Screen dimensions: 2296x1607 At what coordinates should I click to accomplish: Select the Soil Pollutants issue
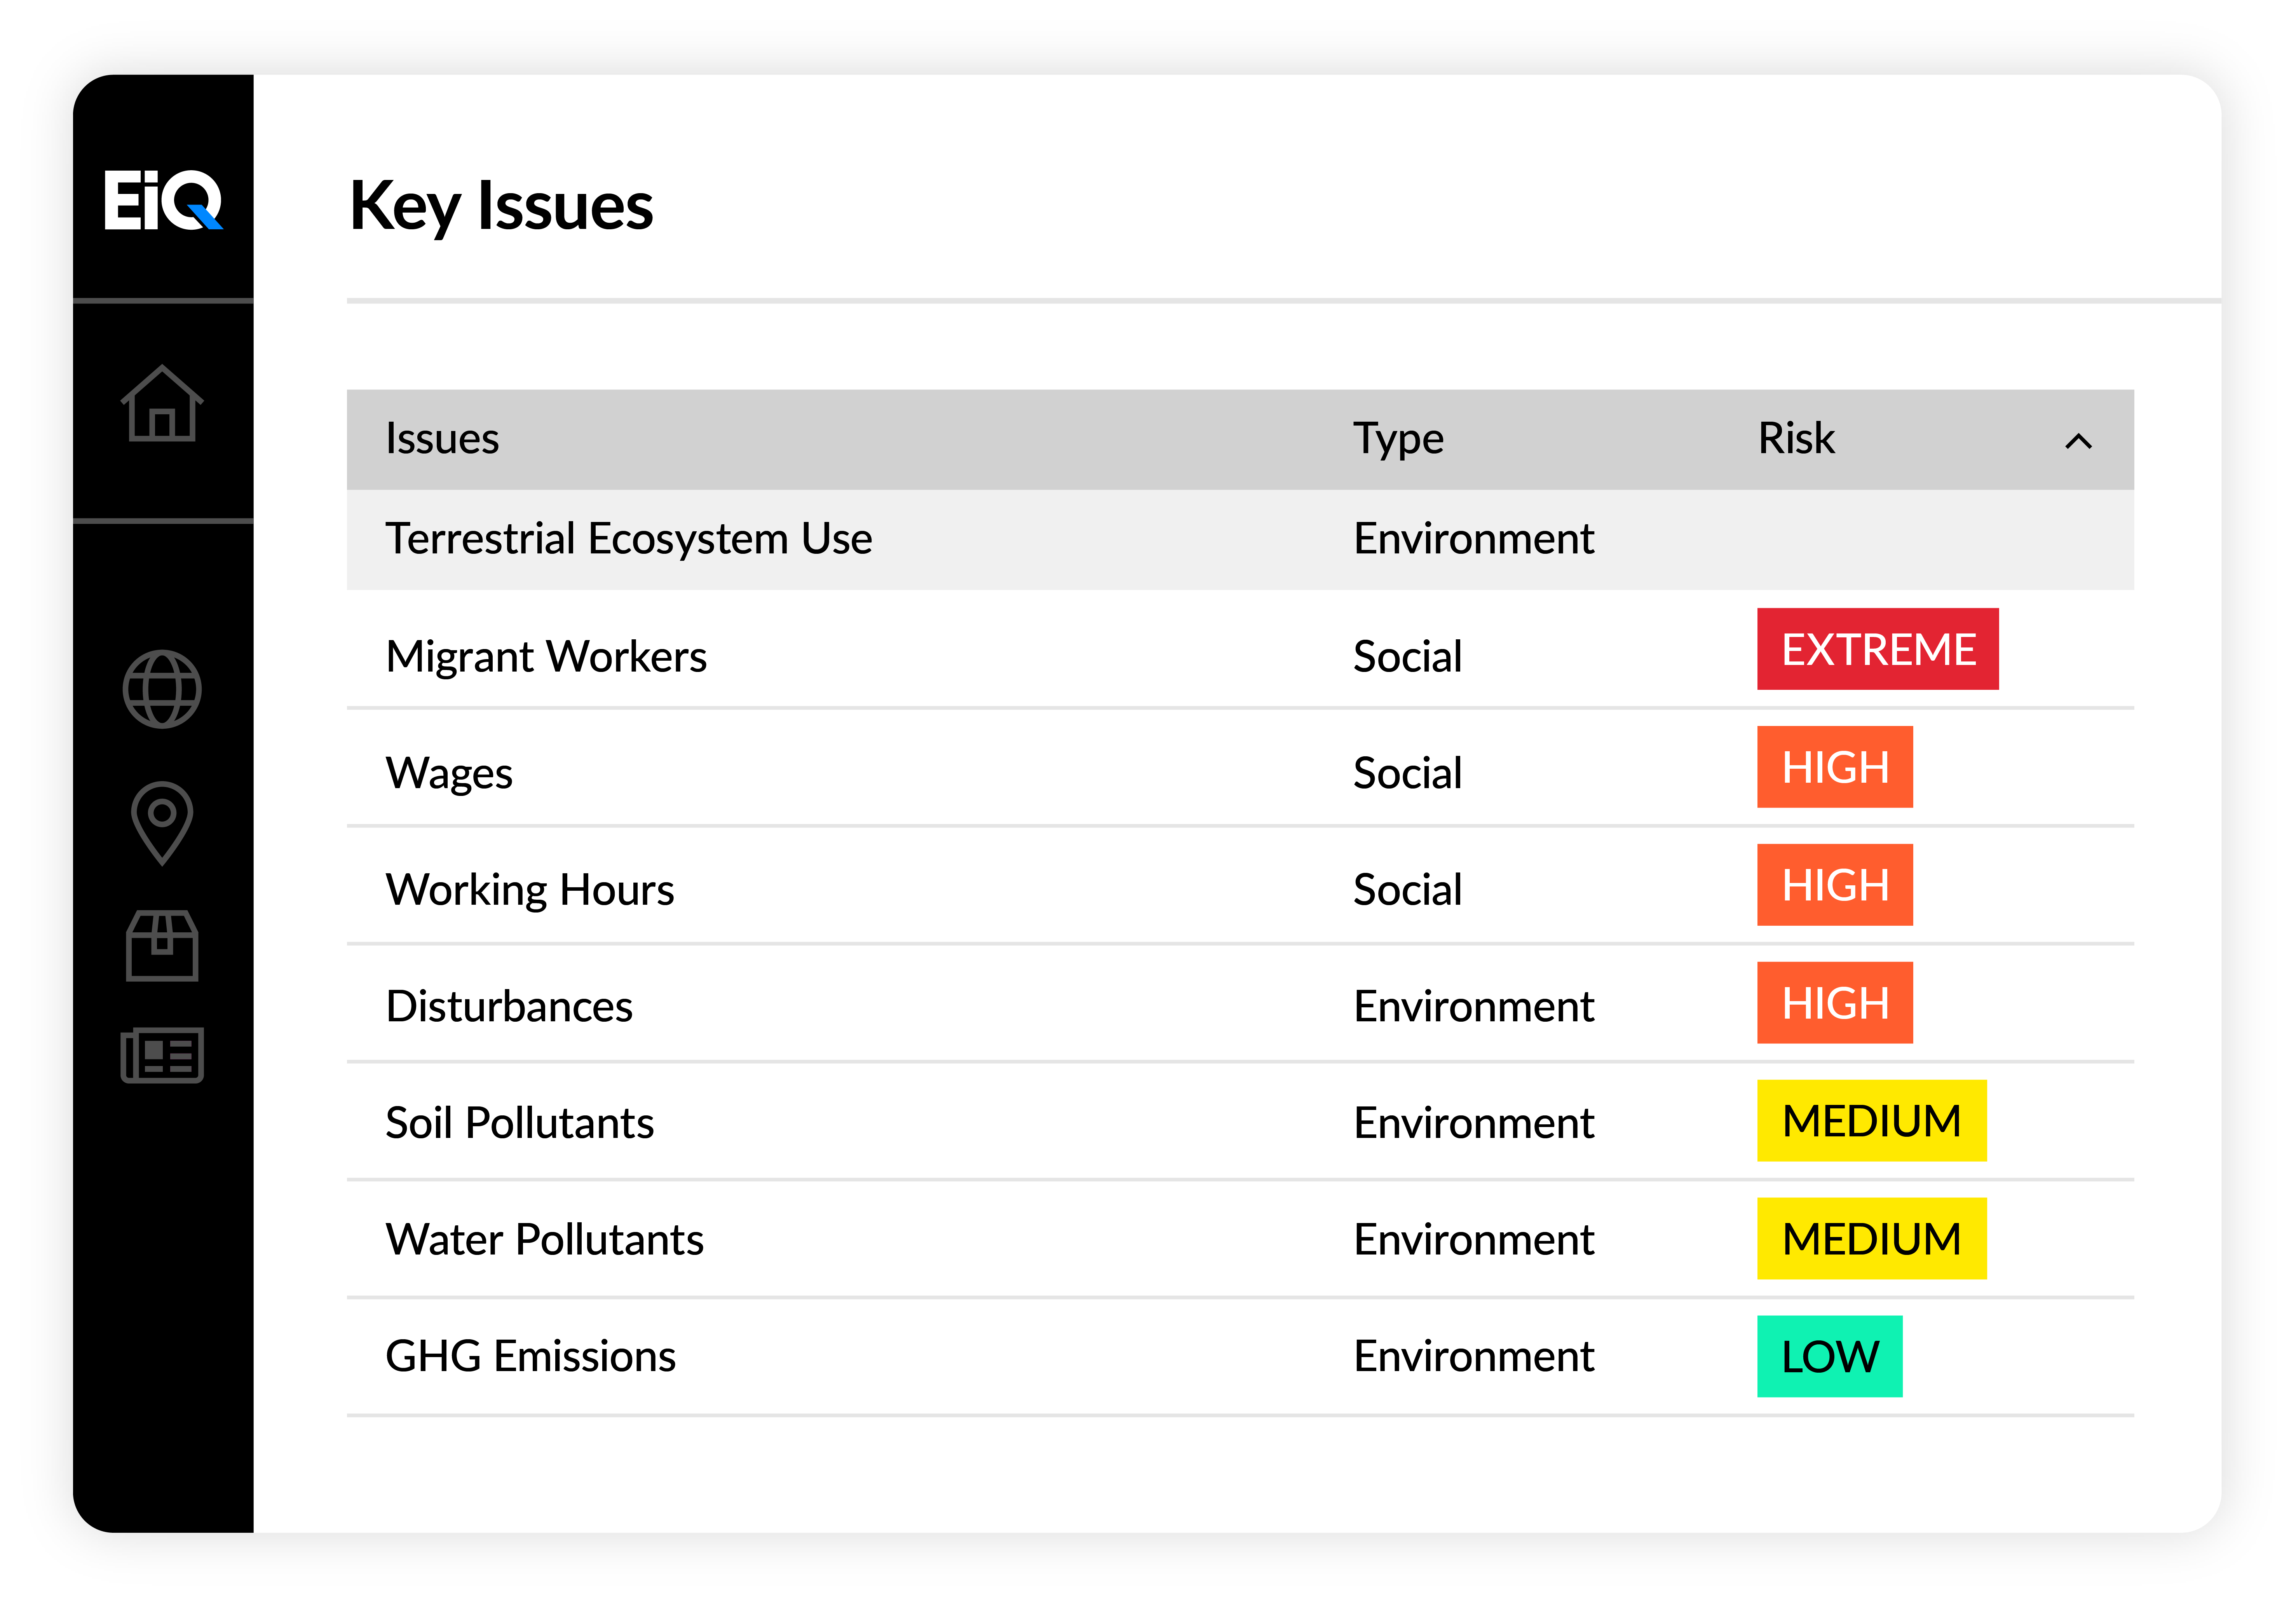pos(520,1123)
